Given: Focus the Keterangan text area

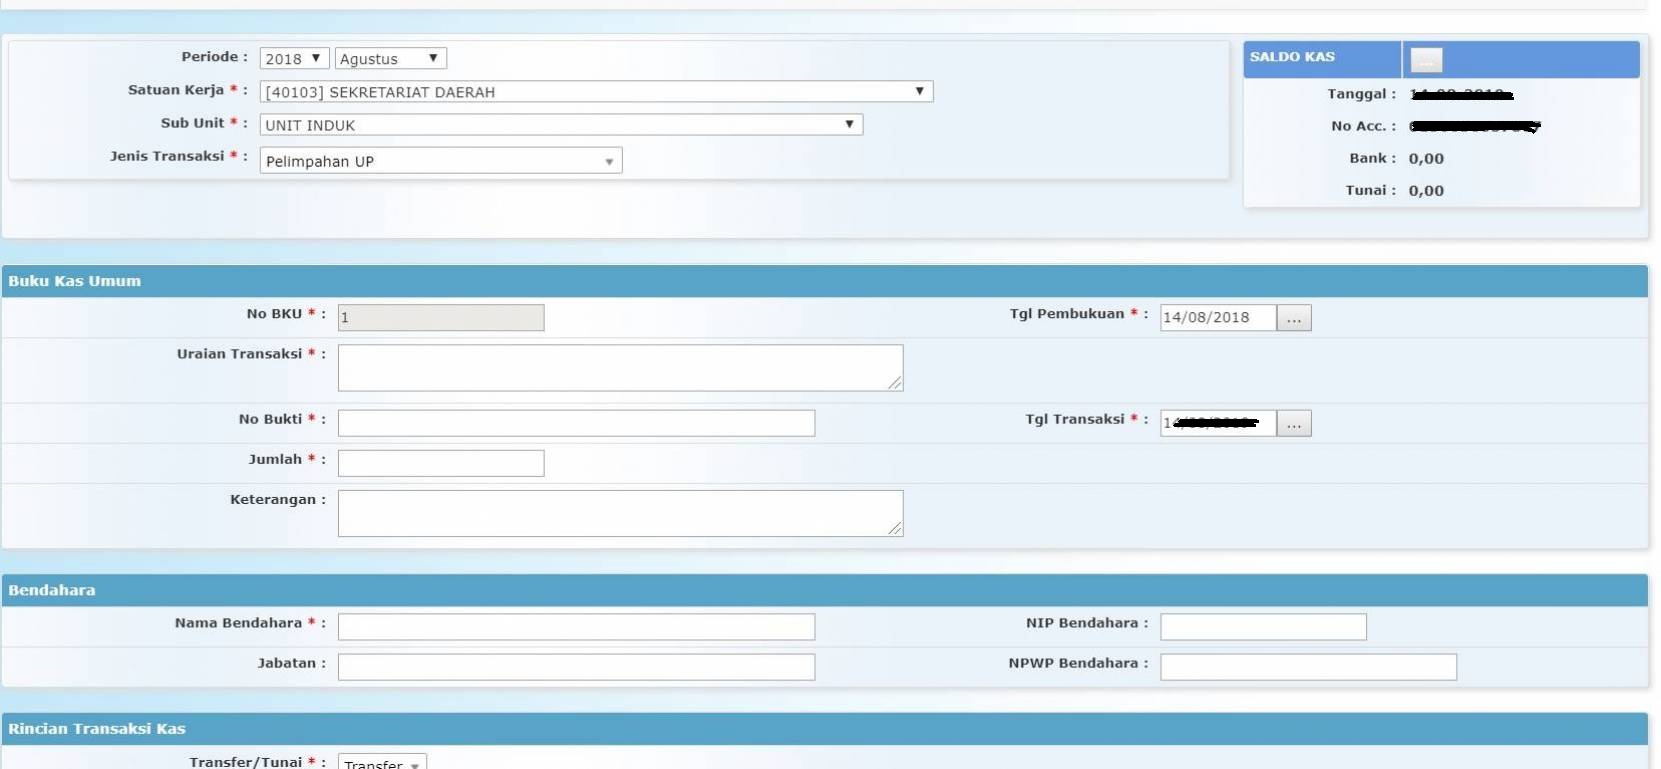Looking at the screenshot, I should (x=620, y=513).
